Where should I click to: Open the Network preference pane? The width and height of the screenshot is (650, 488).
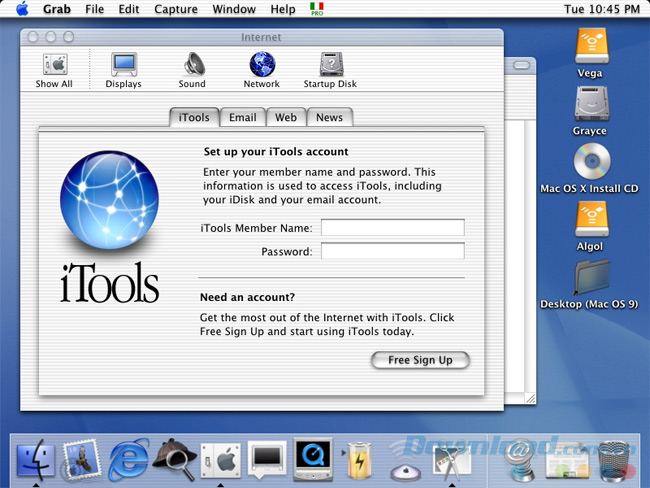(262, 66)
